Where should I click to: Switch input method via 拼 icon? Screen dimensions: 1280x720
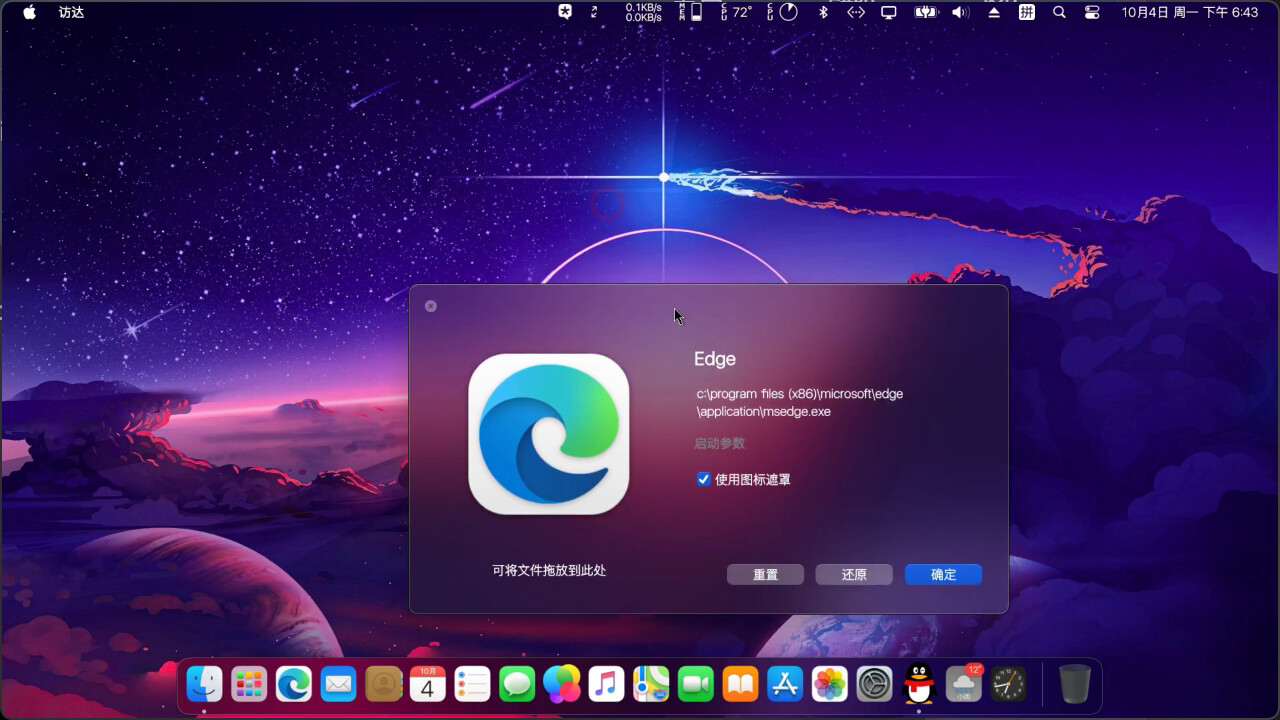point(1027,12)
